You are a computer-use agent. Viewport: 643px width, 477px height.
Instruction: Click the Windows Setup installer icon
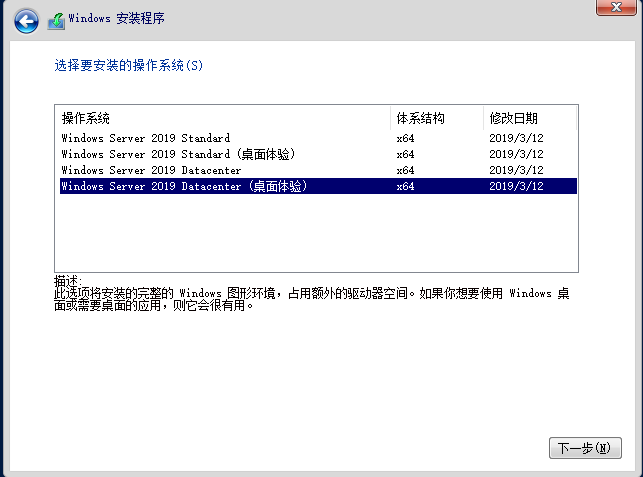pyautogui.click(x=57, y=21)
